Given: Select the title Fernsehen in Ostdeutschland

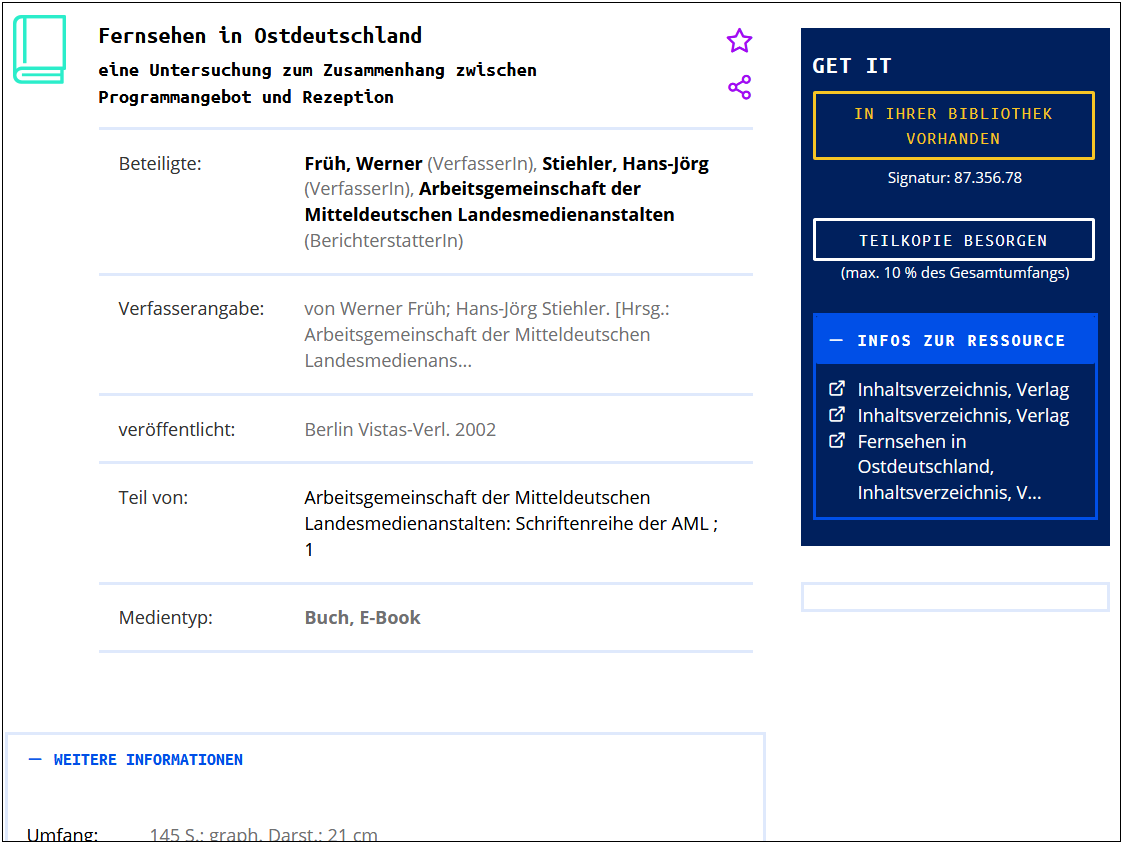Looking at the screenshot, I should pyautogui.click(x=260, y=35).
